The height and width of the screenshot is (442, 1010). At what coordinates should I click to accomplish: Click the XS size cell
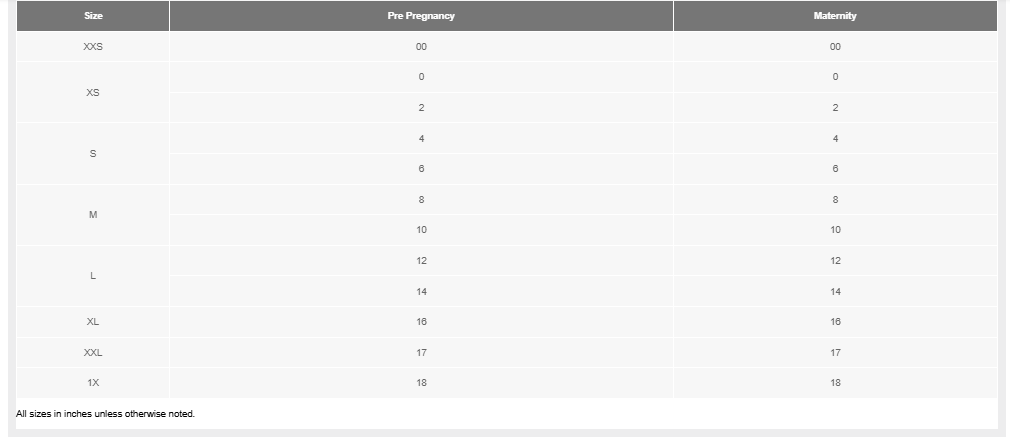(93, 92)
